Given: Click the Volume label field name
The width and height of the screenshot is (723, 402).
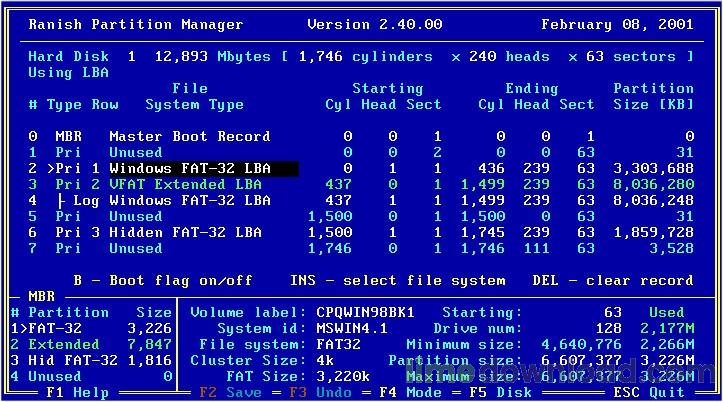Looking at the screenshot, I should 249,313.
